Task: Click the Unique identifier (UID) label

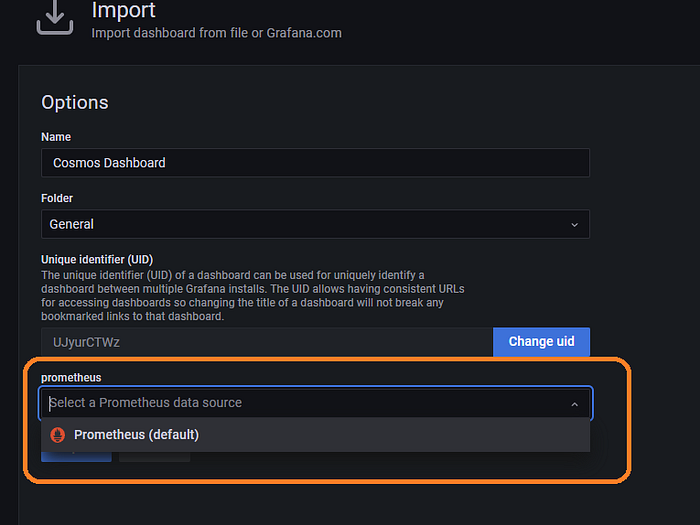Action: click(x=97, y=259)
